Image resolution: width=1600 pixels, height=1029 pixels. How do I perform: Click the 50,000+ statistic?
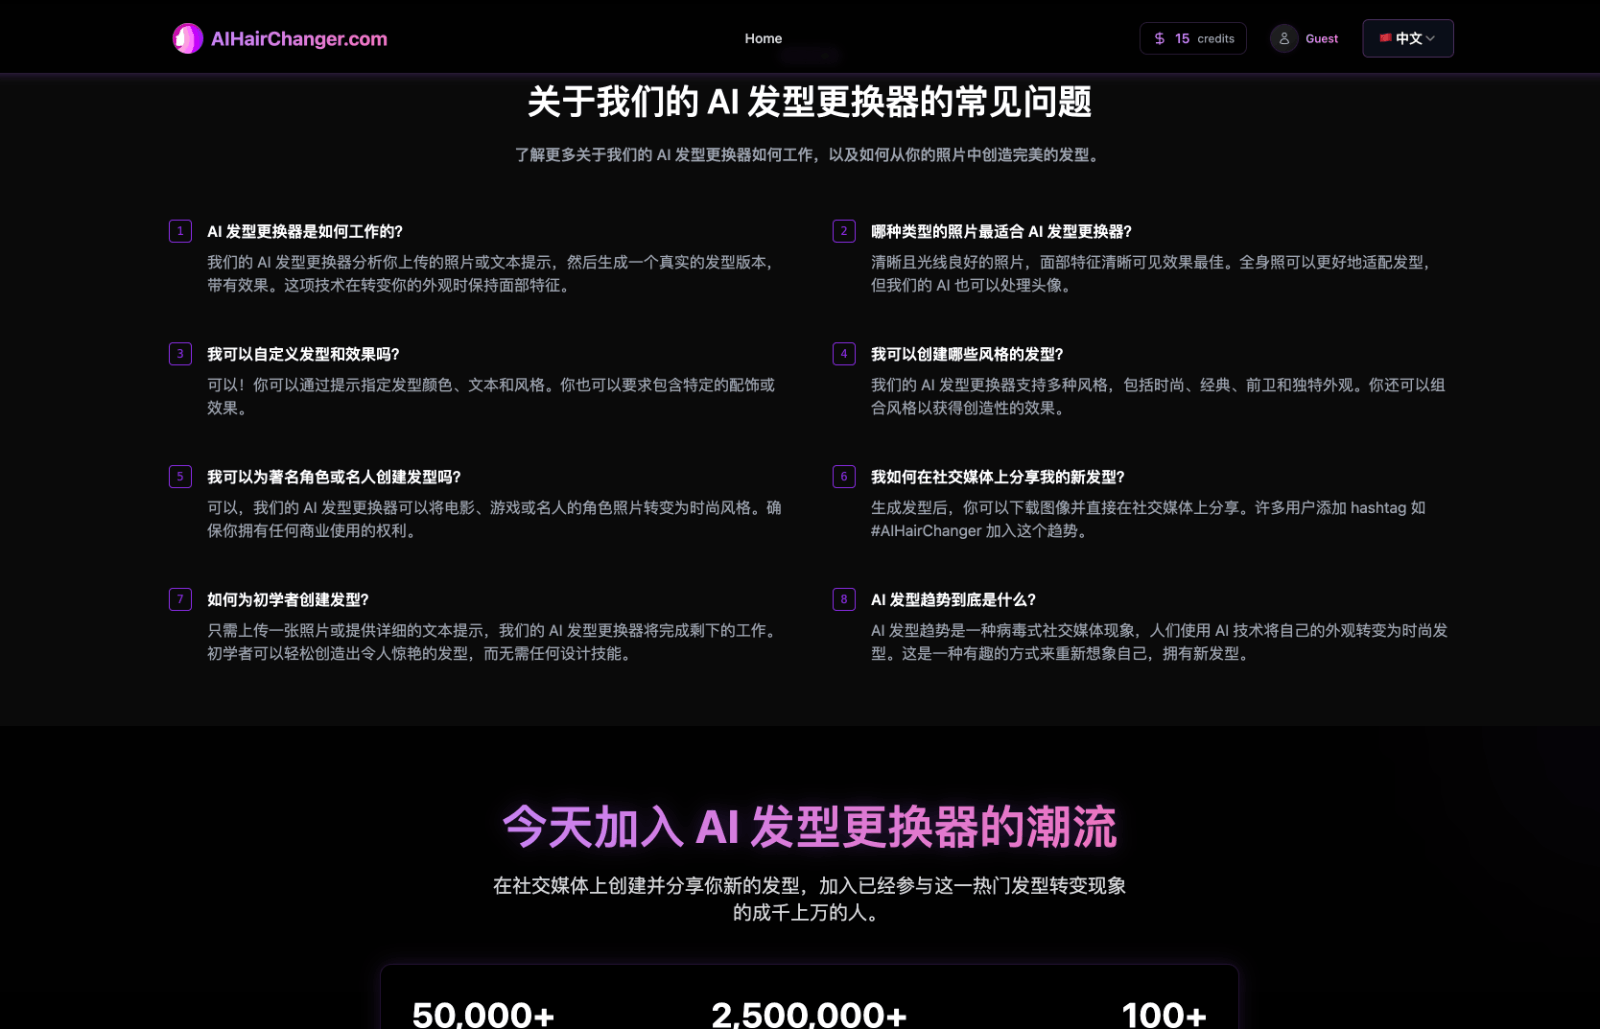(x=483, y=1014)
